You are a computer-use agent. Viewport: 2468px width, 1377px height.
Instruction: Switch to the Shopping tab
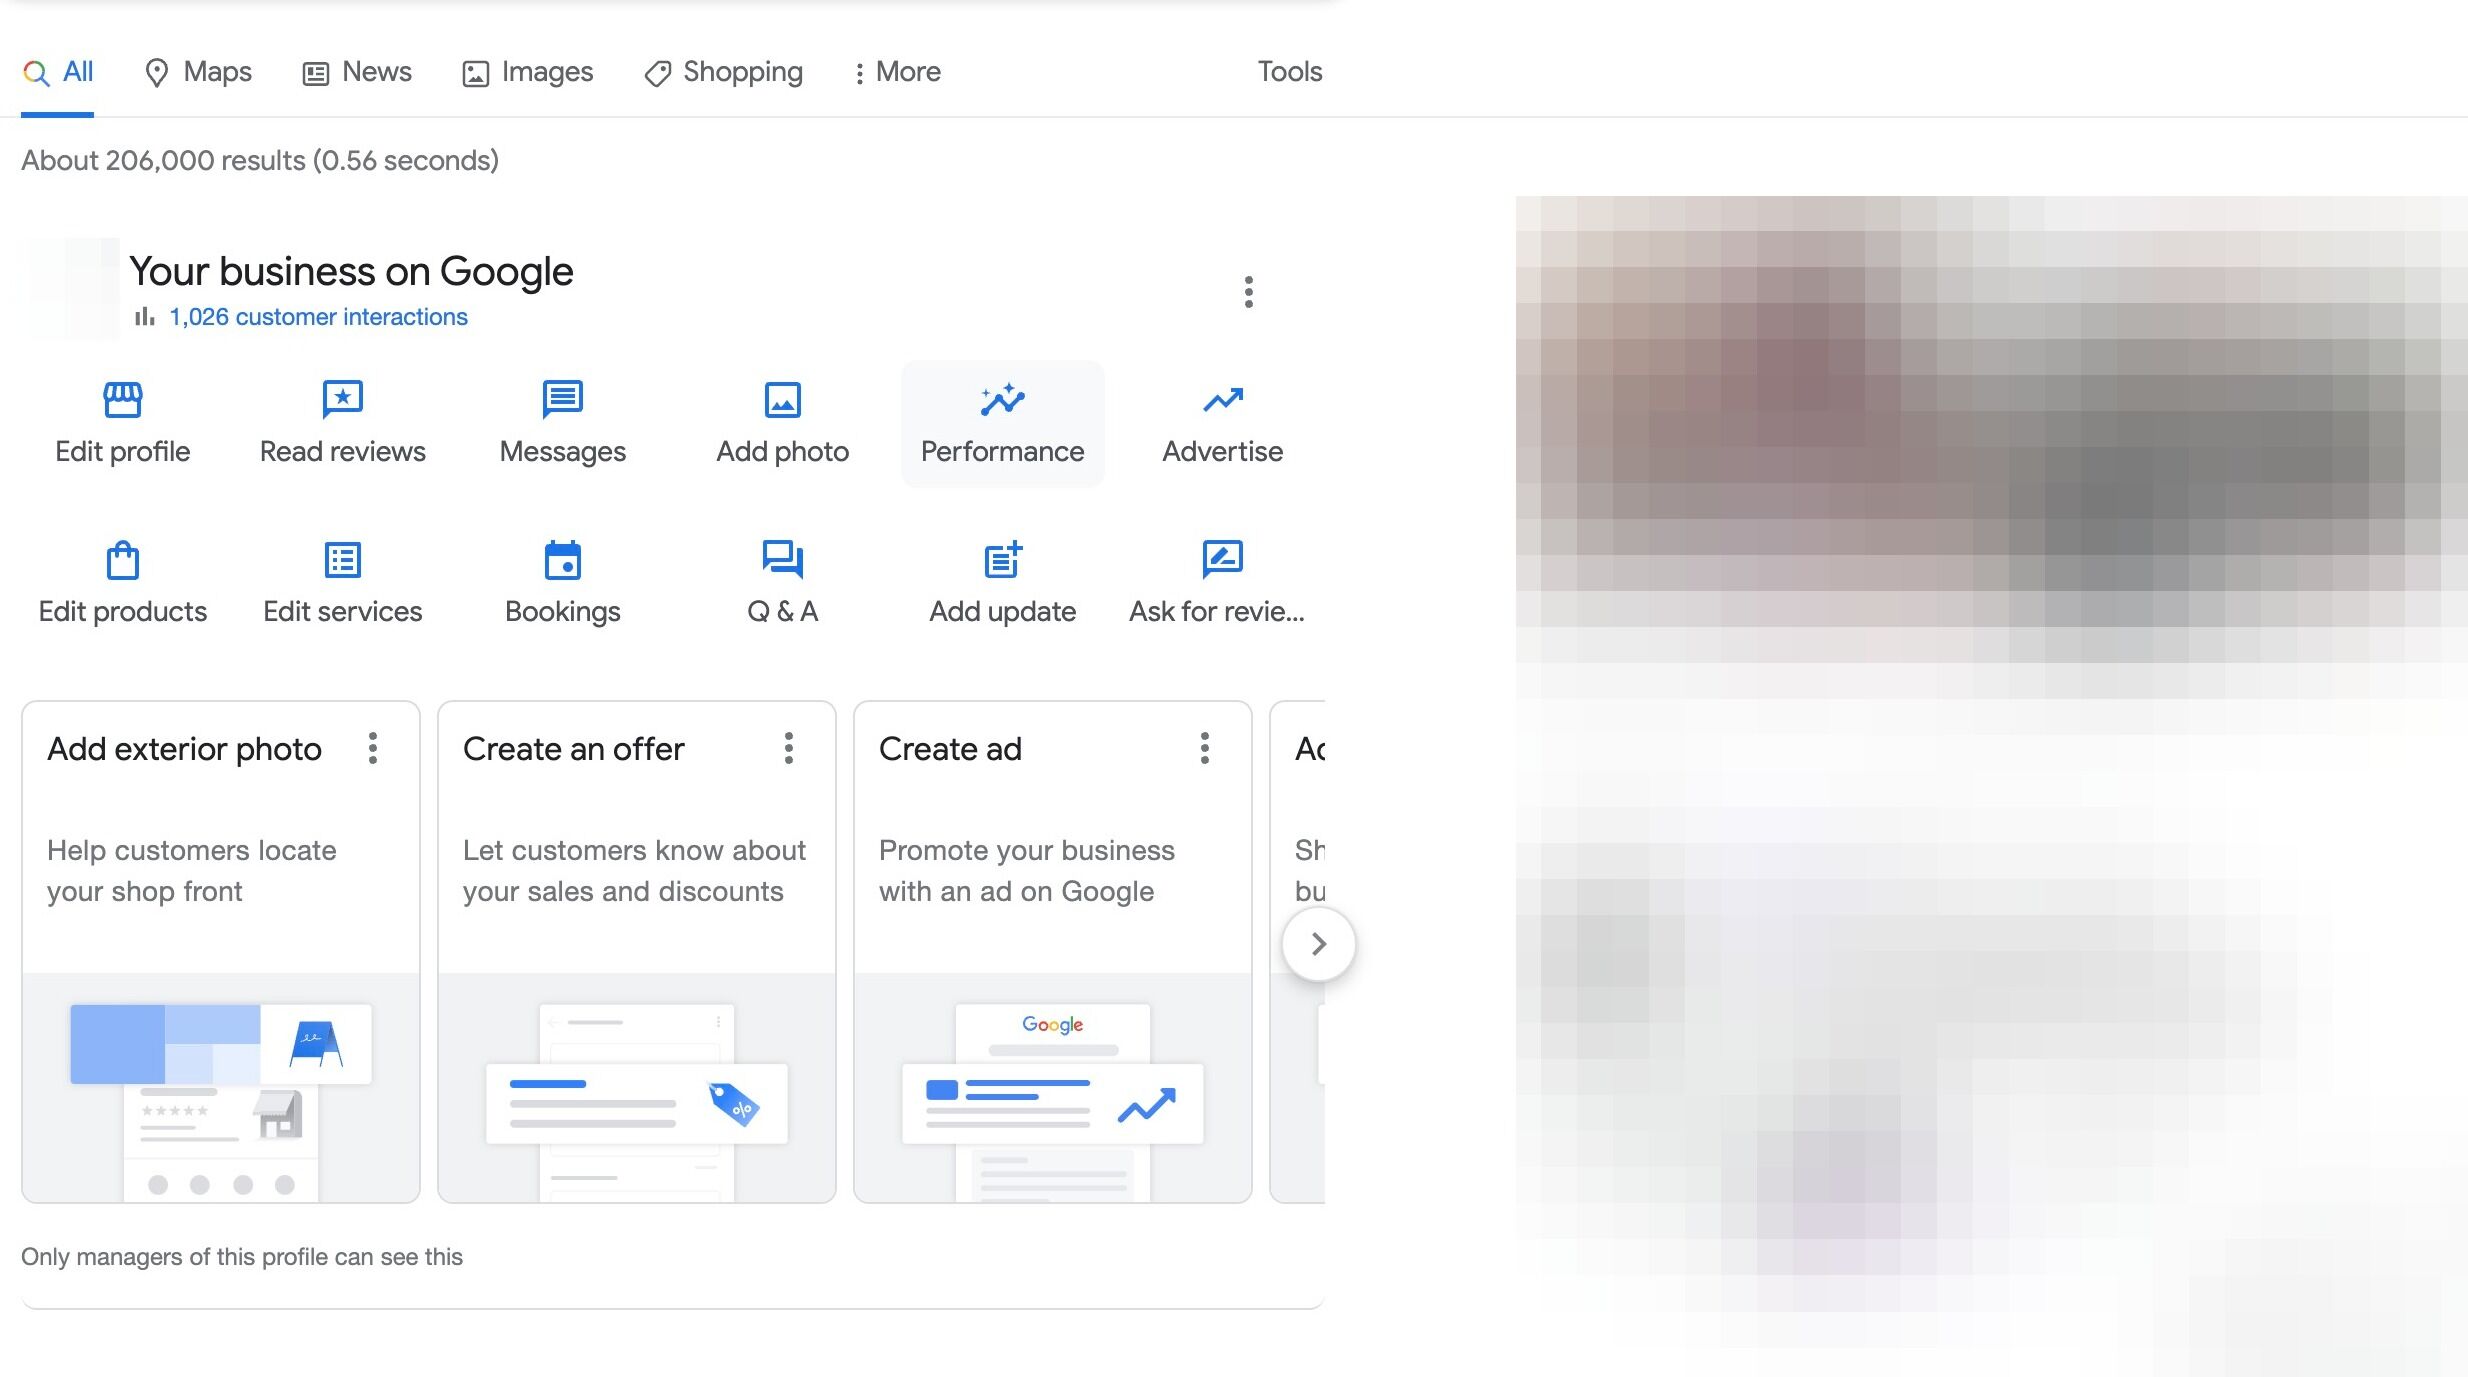coord(723,72)
